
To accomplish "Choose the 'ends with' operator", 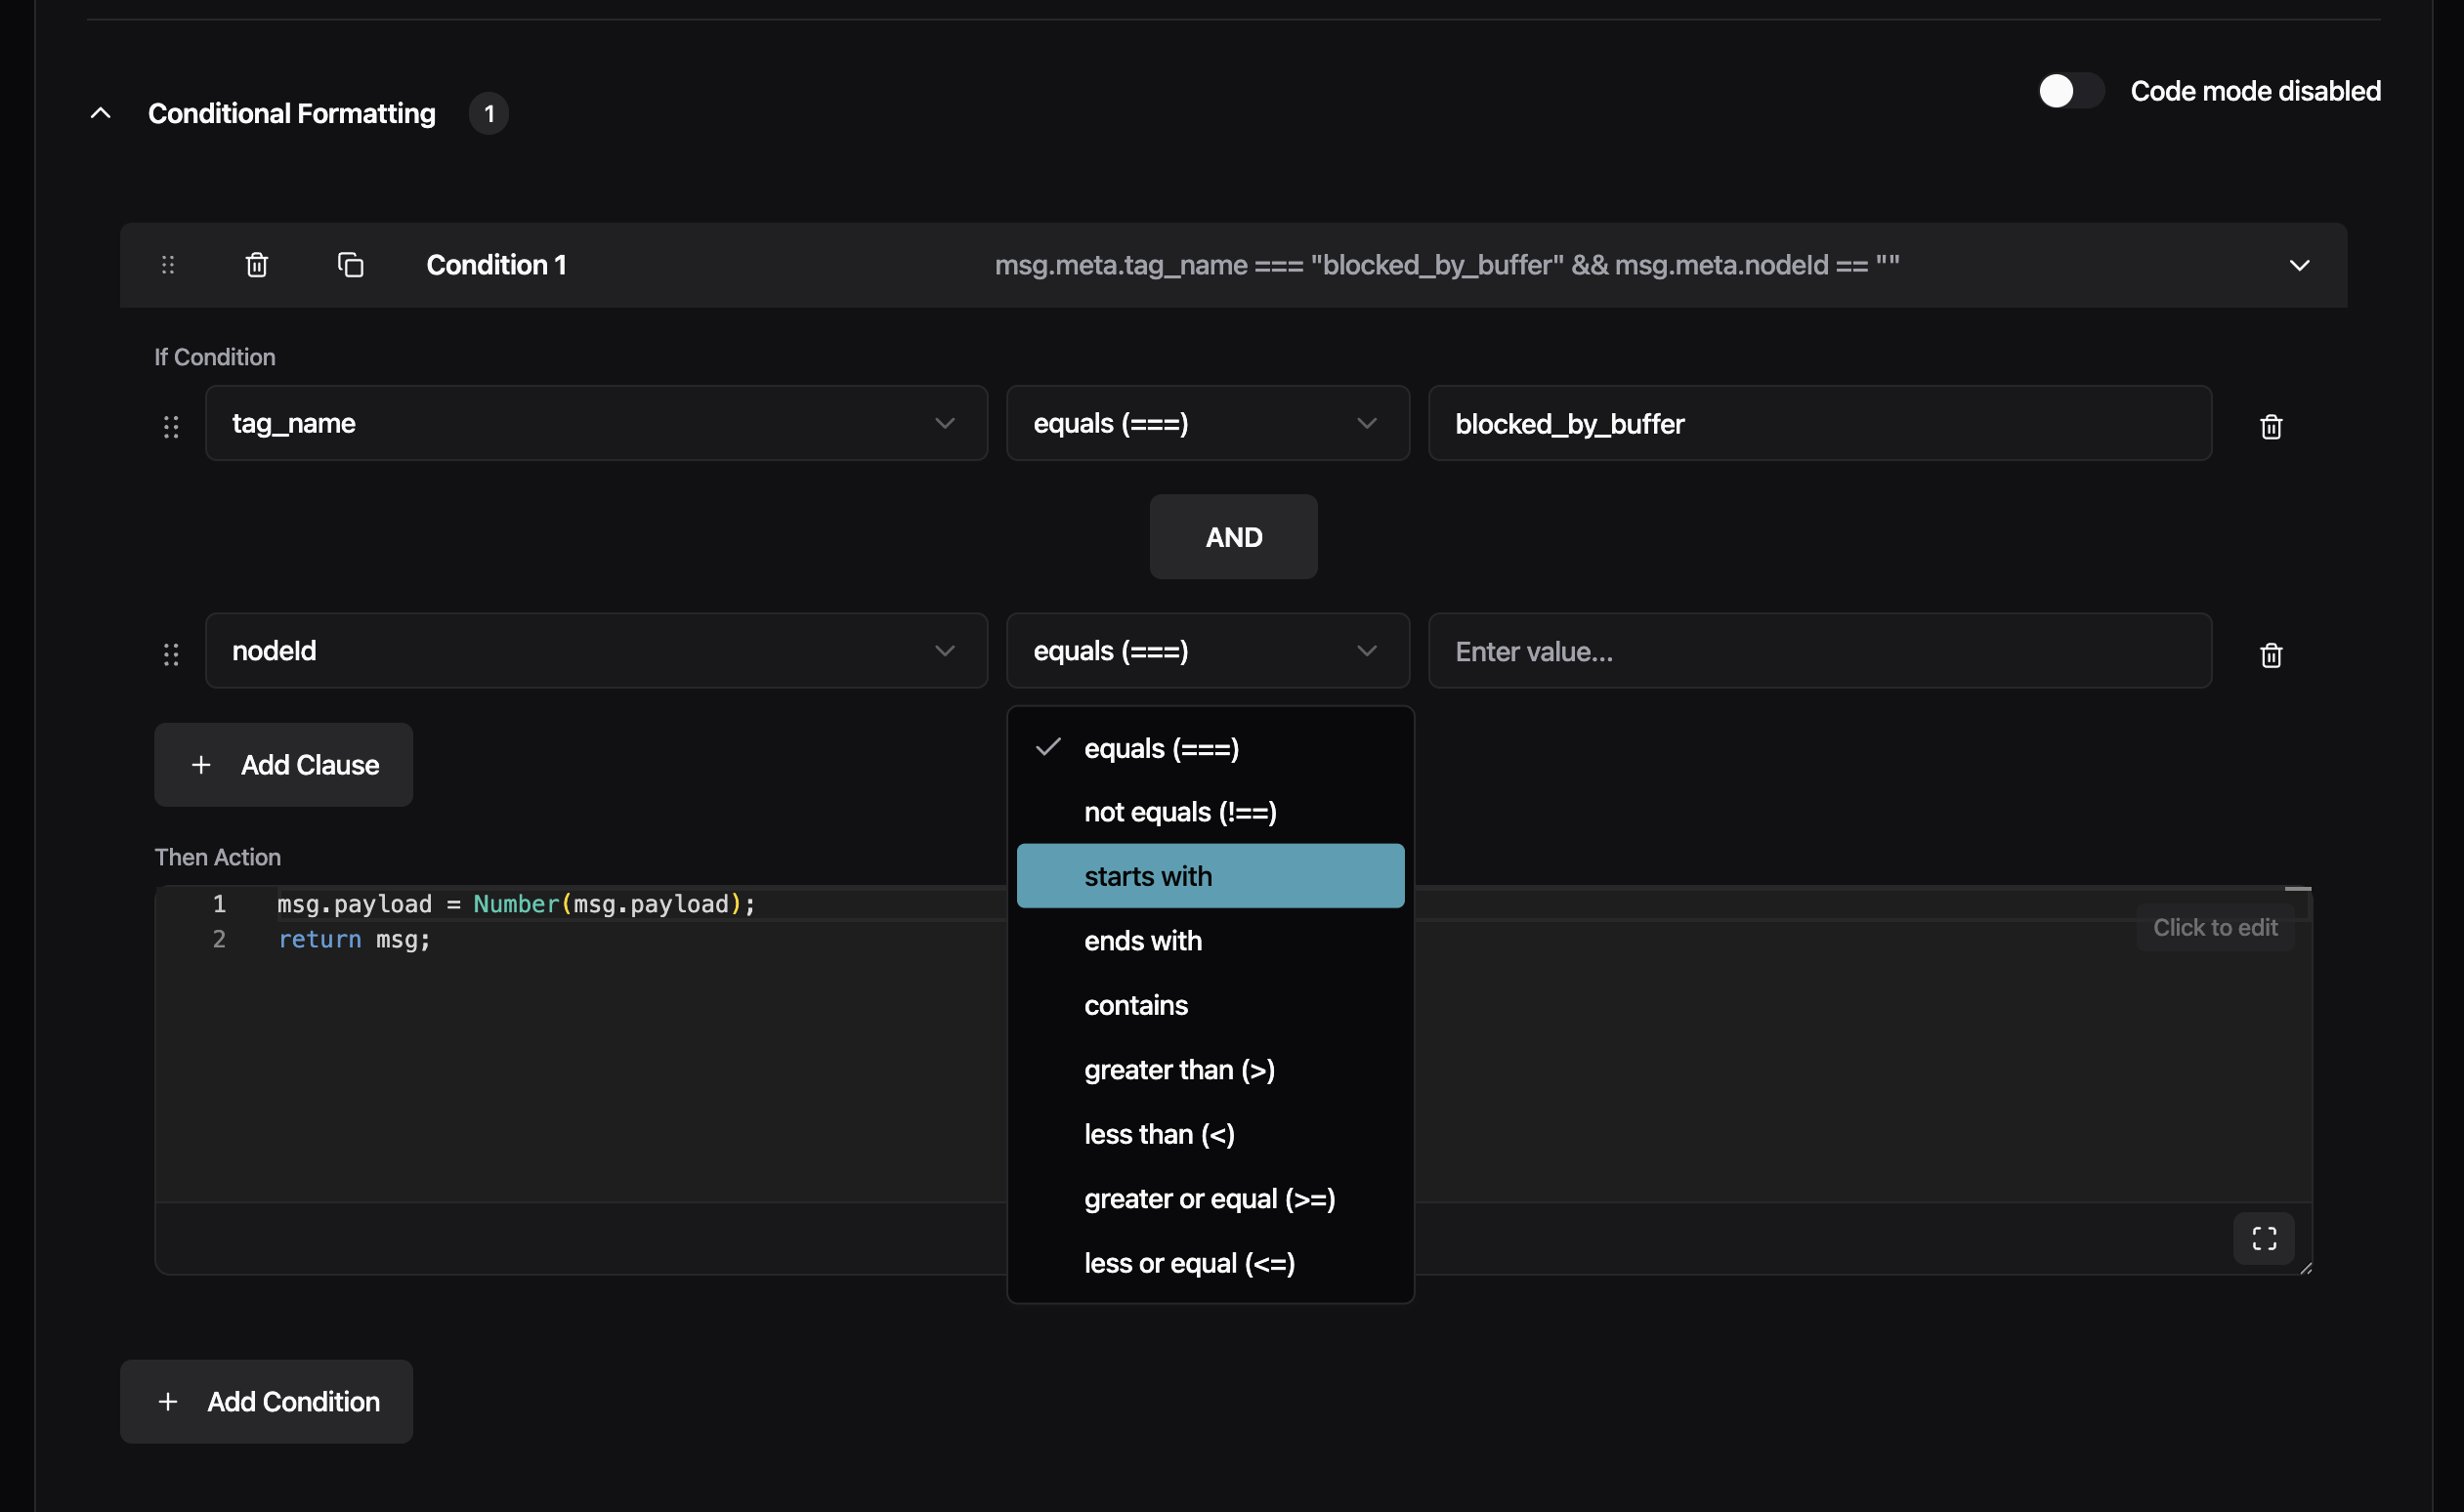I will pos(1210,941).
